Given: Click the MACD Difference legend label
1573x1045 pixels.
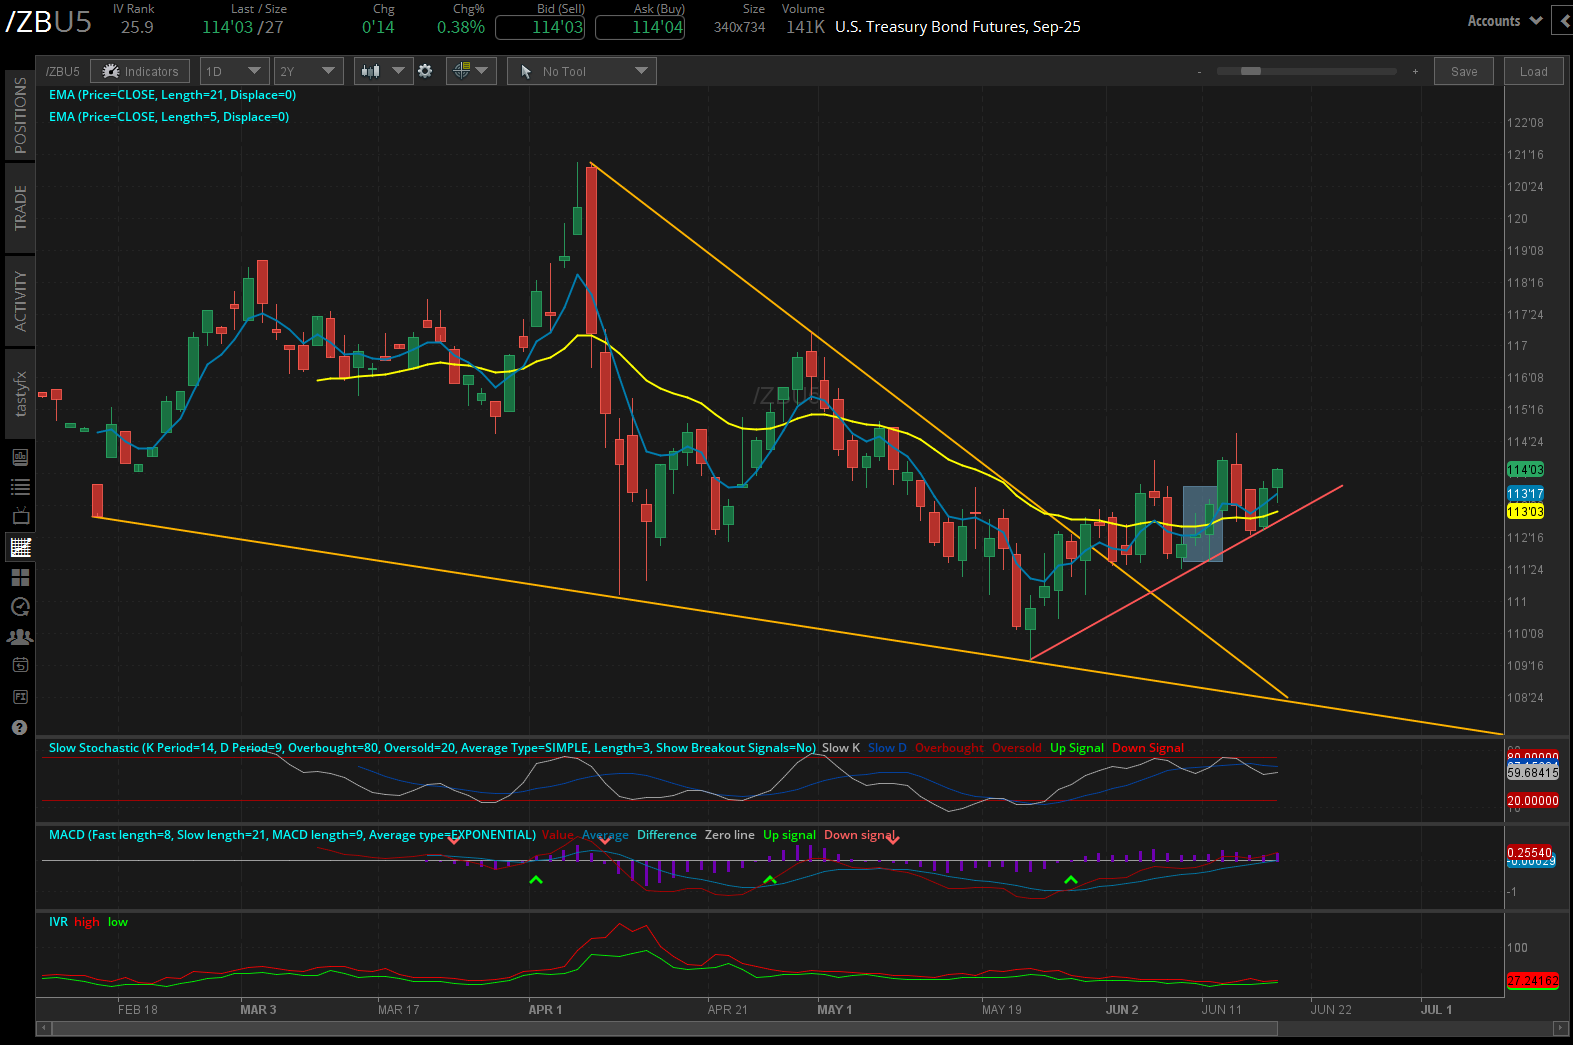Looking at the screenshot, I should pyautogui.click(x=667, y=835).
